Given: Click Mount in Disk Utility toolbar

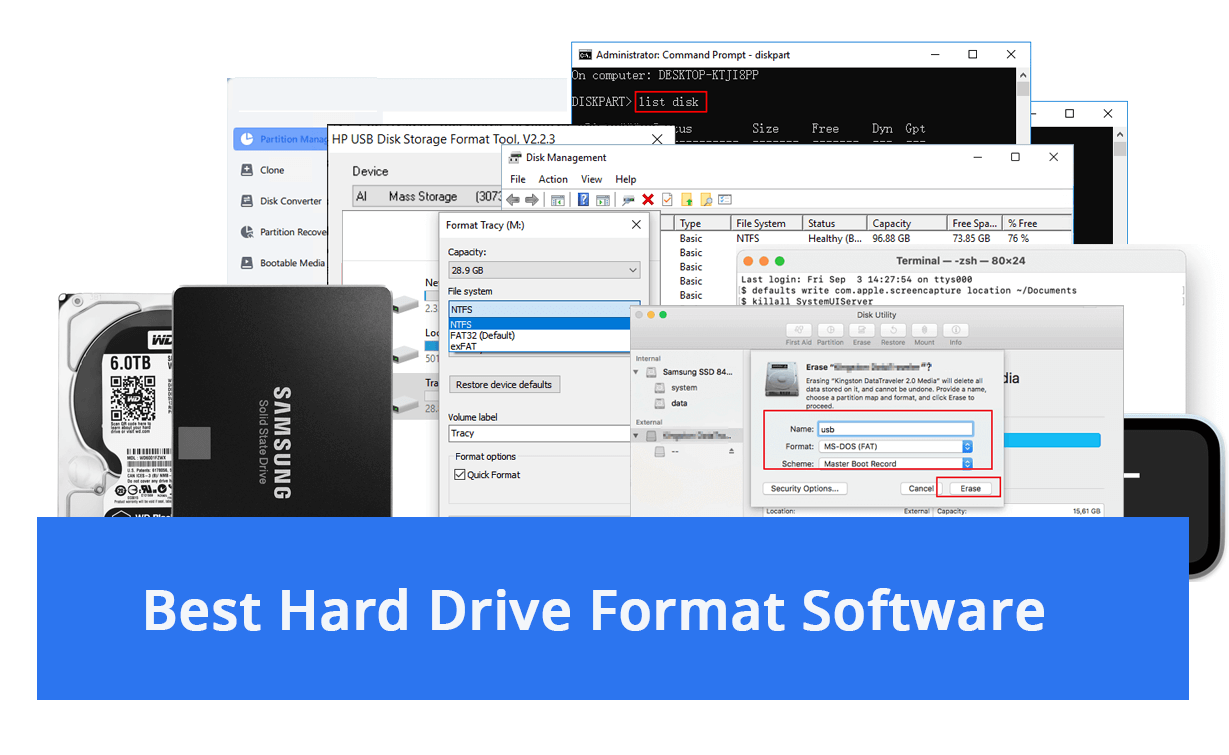Looking at the screenshot, I should pos(925,334).
